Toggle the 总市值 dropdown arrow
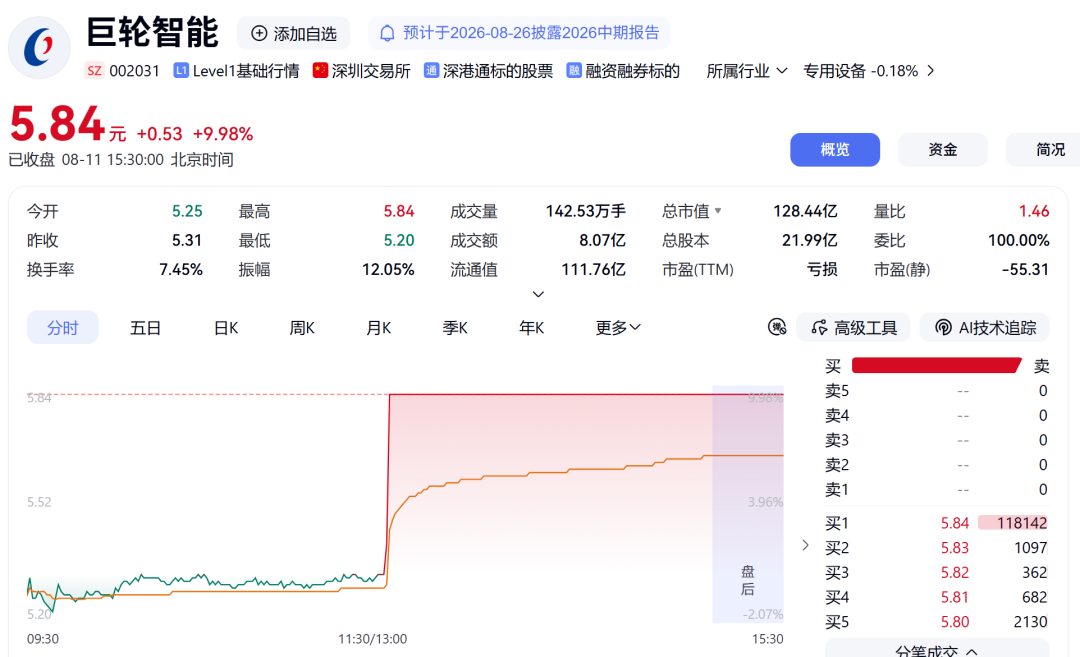The image size is (1080, 657). (x=718, y=211)
